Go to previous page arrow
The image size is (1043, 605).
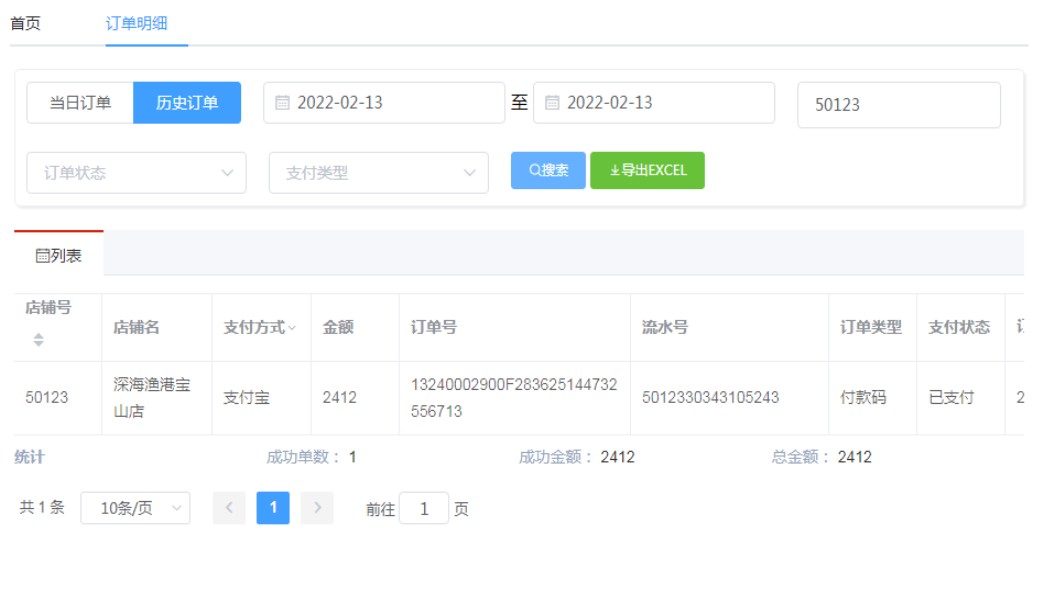pyautogui.click(x=229, y=508)
